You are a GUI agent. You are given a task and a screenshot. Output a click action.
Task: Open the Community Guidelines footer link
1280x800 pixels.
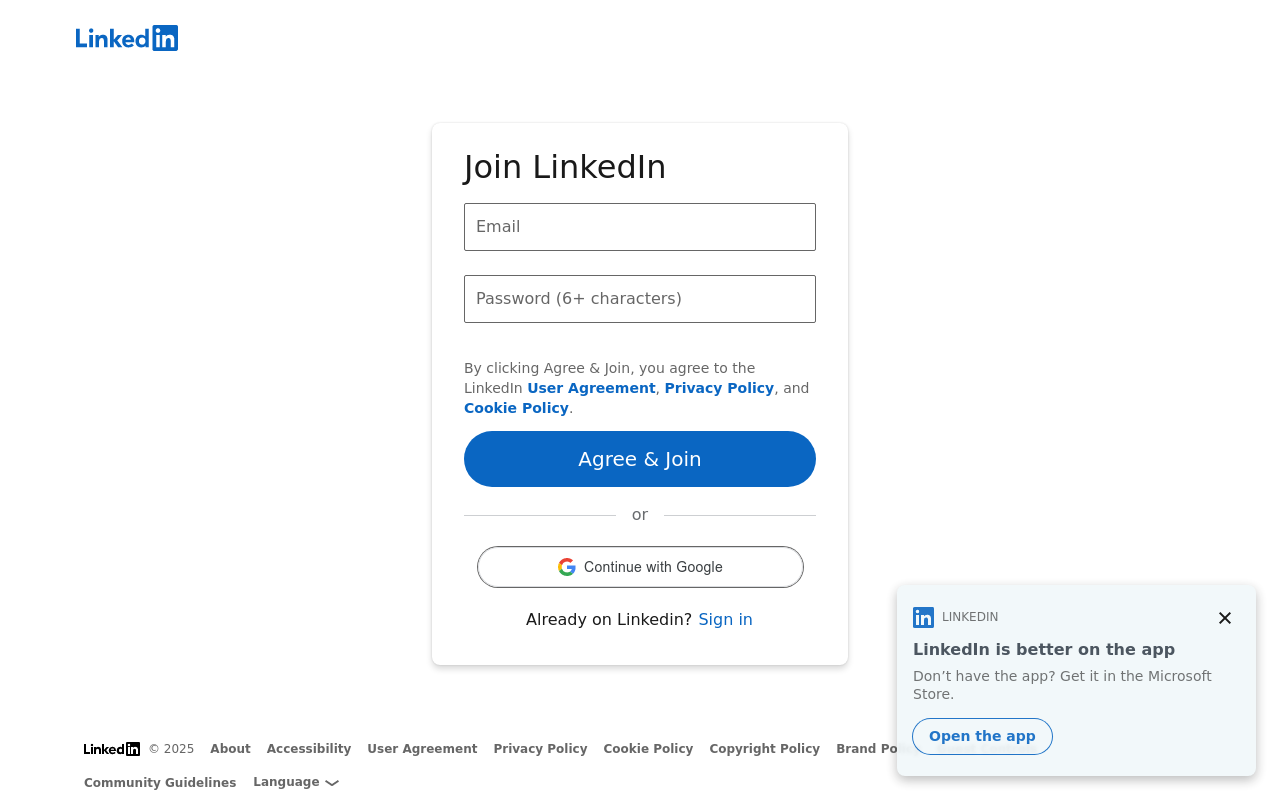click(160, 783)
